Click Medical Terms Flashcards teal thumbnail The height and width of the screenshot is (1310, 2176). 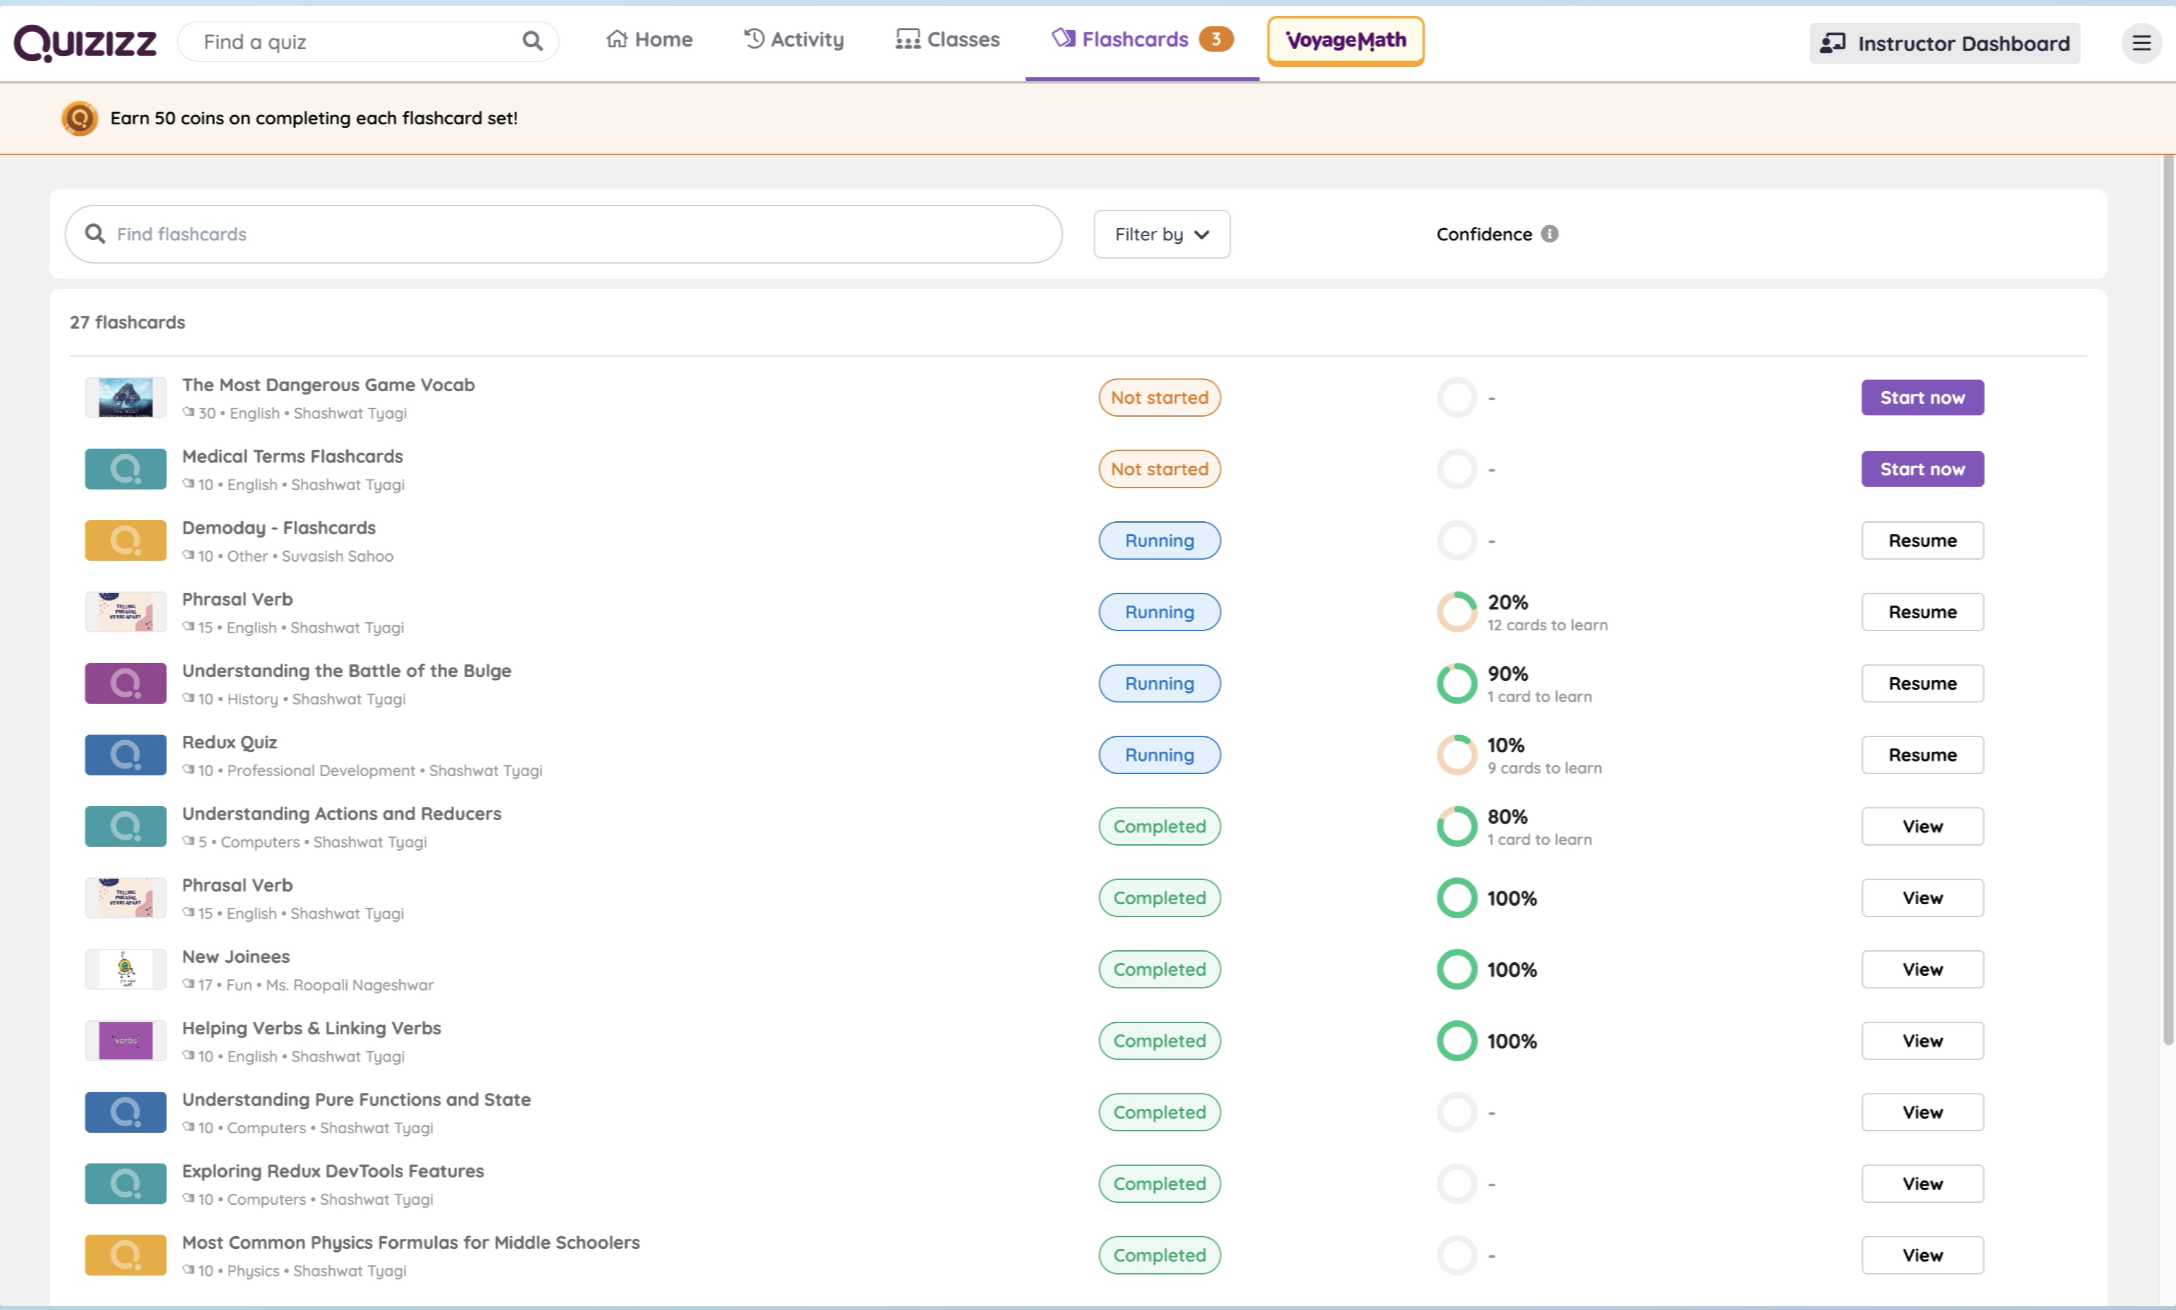pyautogui.click(x=125, y=469)
